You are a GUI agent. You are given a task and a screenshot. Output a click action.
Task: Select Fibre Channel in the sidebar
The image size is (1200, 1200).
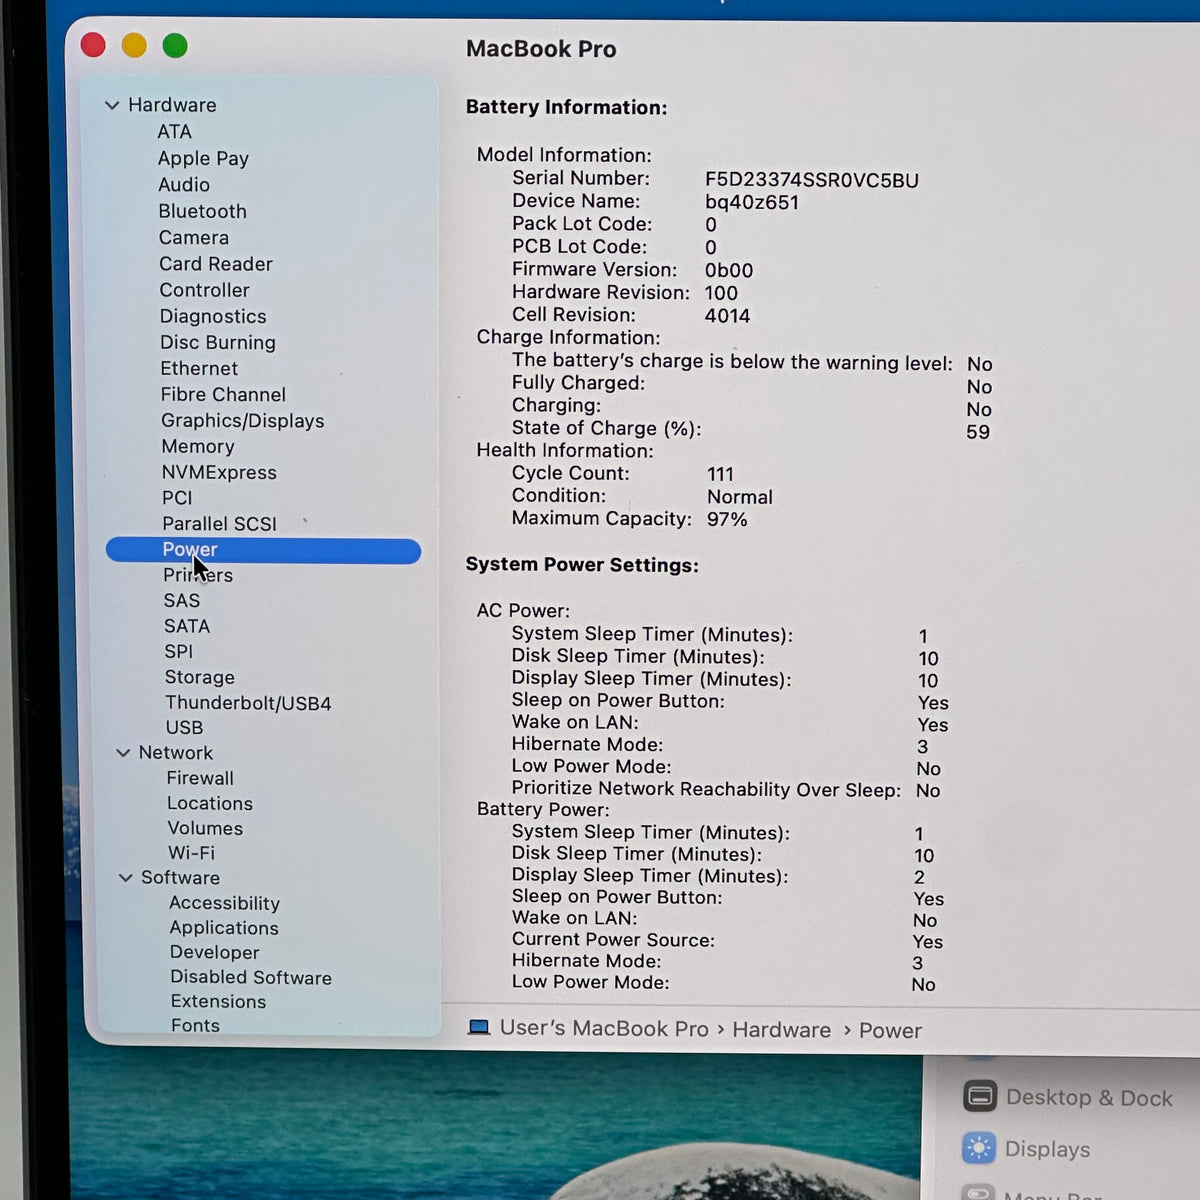[x=223, y=395]
